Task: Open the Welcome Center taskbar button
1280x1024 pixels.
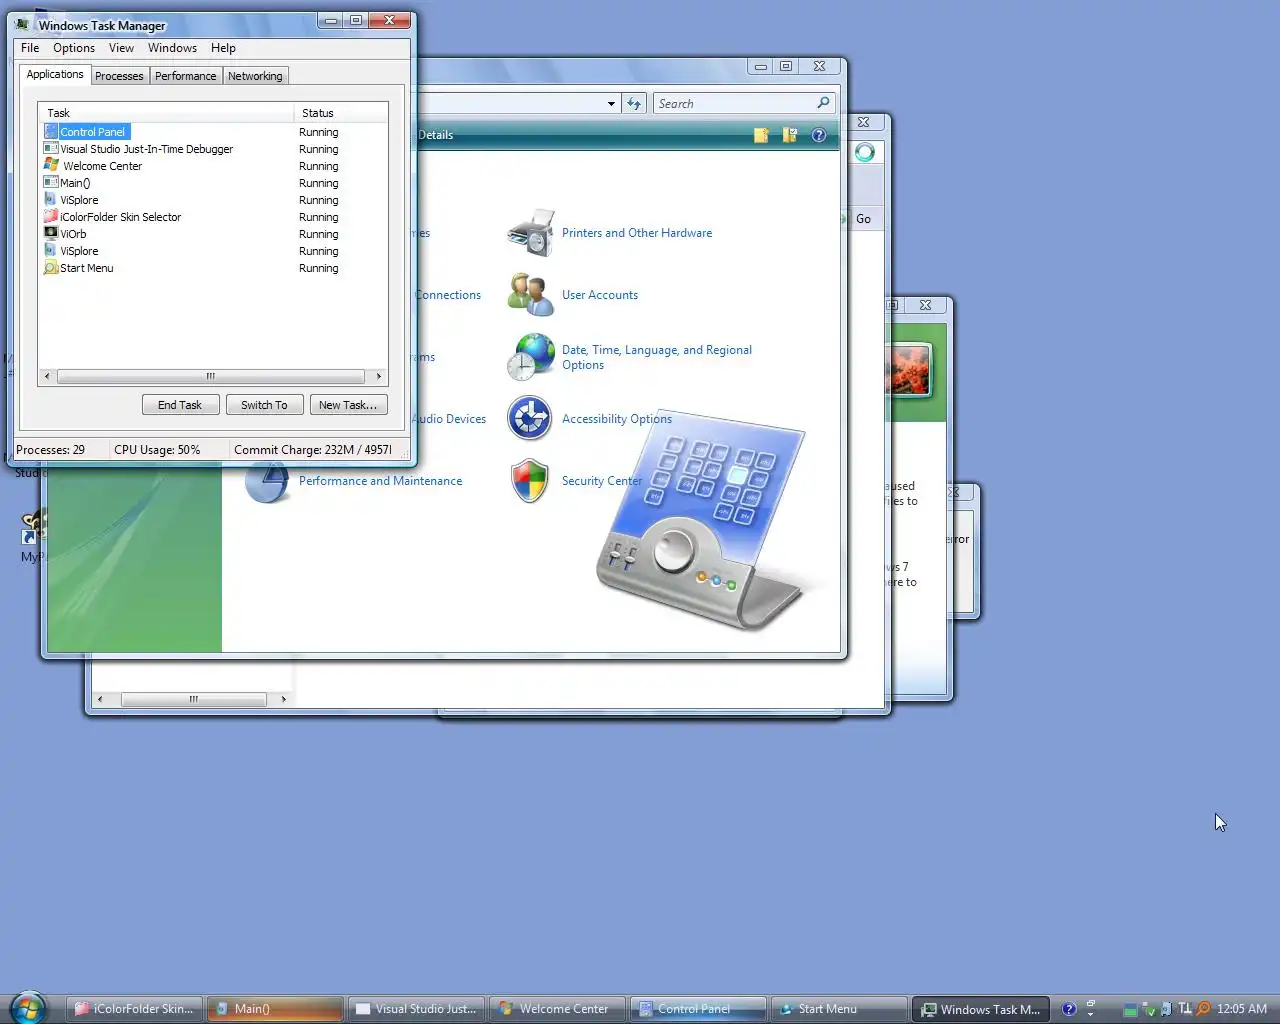Action: coord(557,1009)
